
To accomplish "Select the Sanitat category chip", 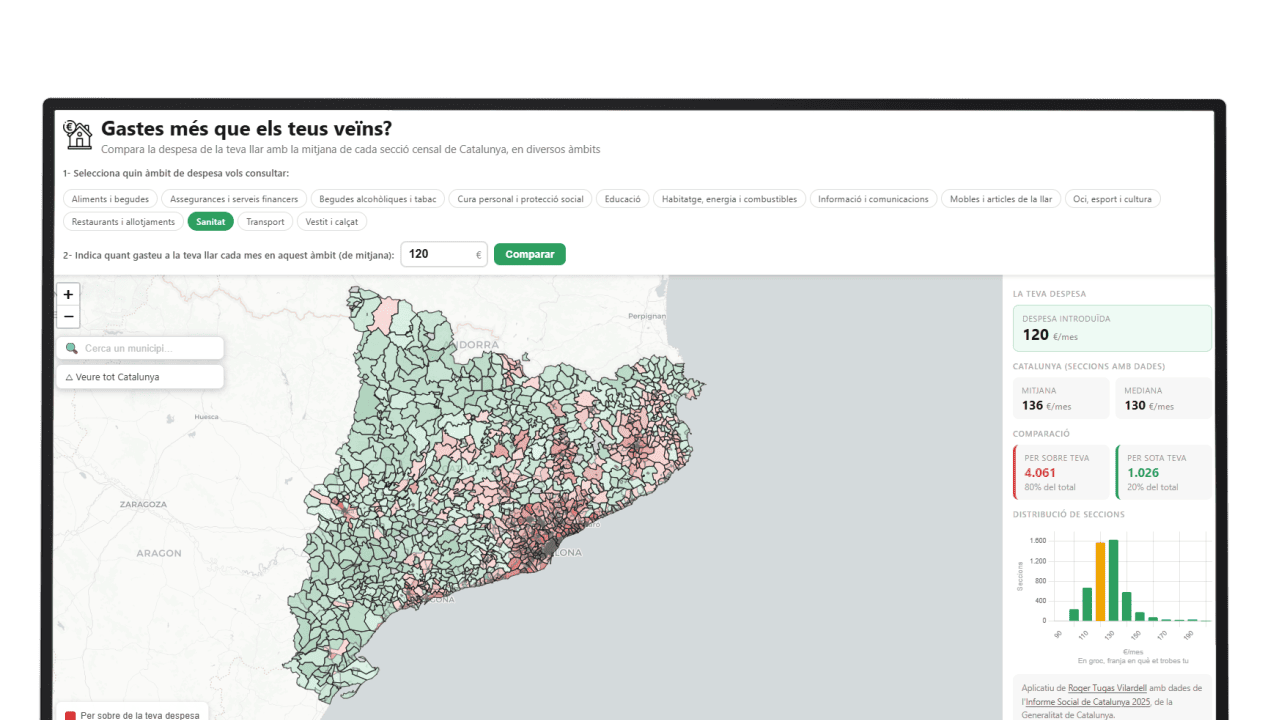I will coord(210,221).
